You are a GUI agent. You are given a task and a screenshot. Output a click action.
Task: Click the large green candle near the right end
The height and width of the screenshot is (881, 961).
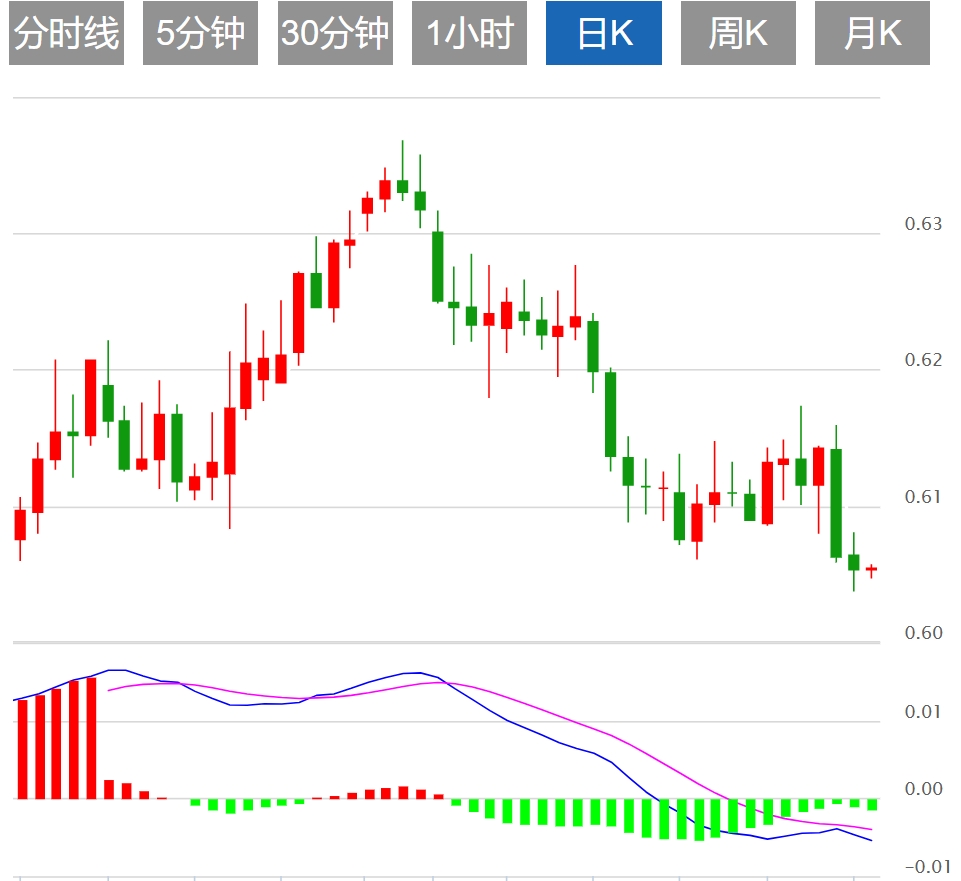point(836,502)
